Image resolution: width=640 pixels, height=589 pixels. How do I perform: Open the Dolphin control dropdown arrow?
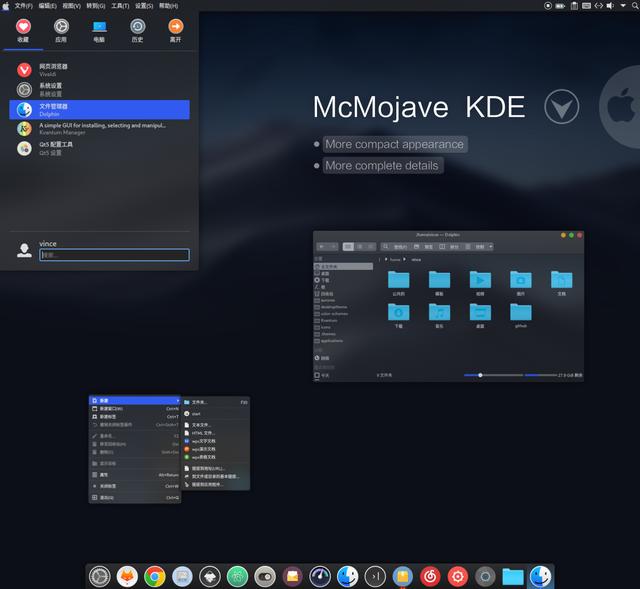(x=491, y=247)
